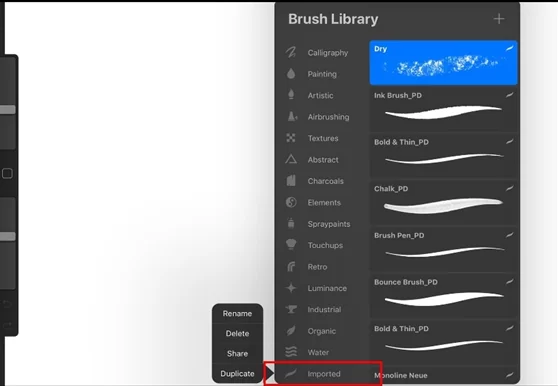This screenshot has height=386, width=558.
Task: Select the Calligraphy brush set icon
Action: pos(291,52)
